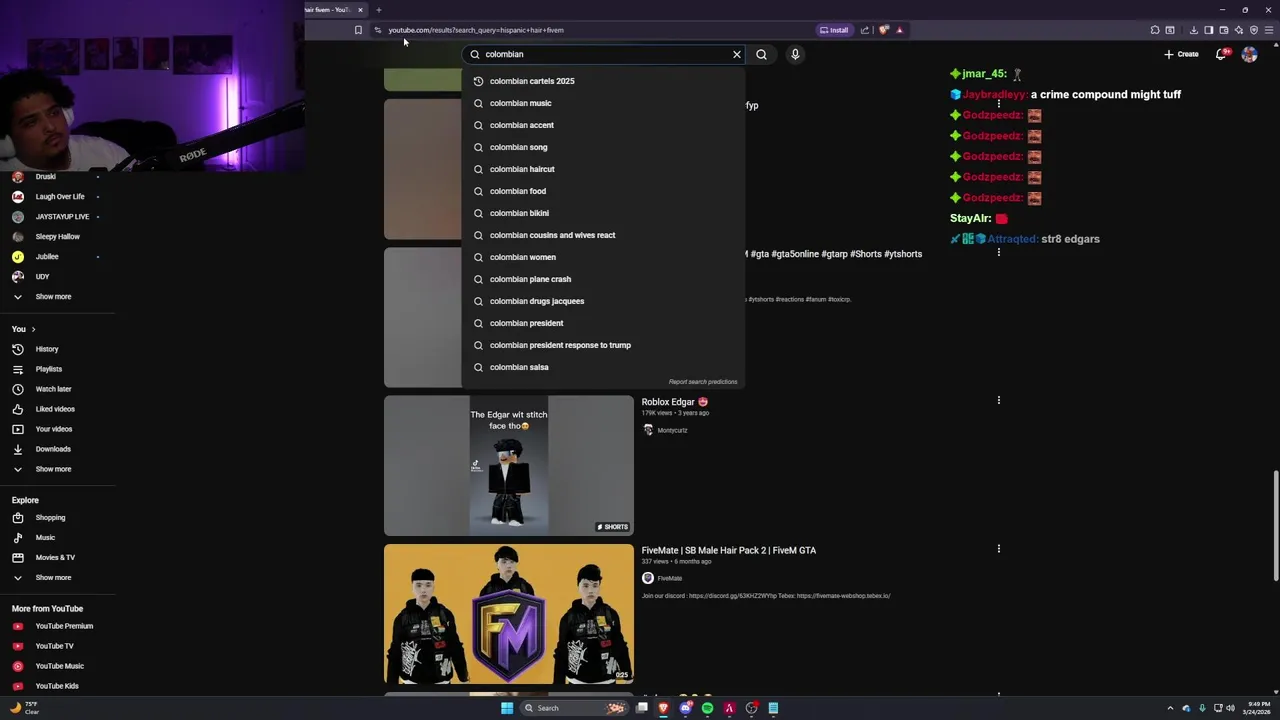This screenshot has height=720, width=1280.
Task: Open the Montycurlz channel link
Action: [x=672, y=430]
